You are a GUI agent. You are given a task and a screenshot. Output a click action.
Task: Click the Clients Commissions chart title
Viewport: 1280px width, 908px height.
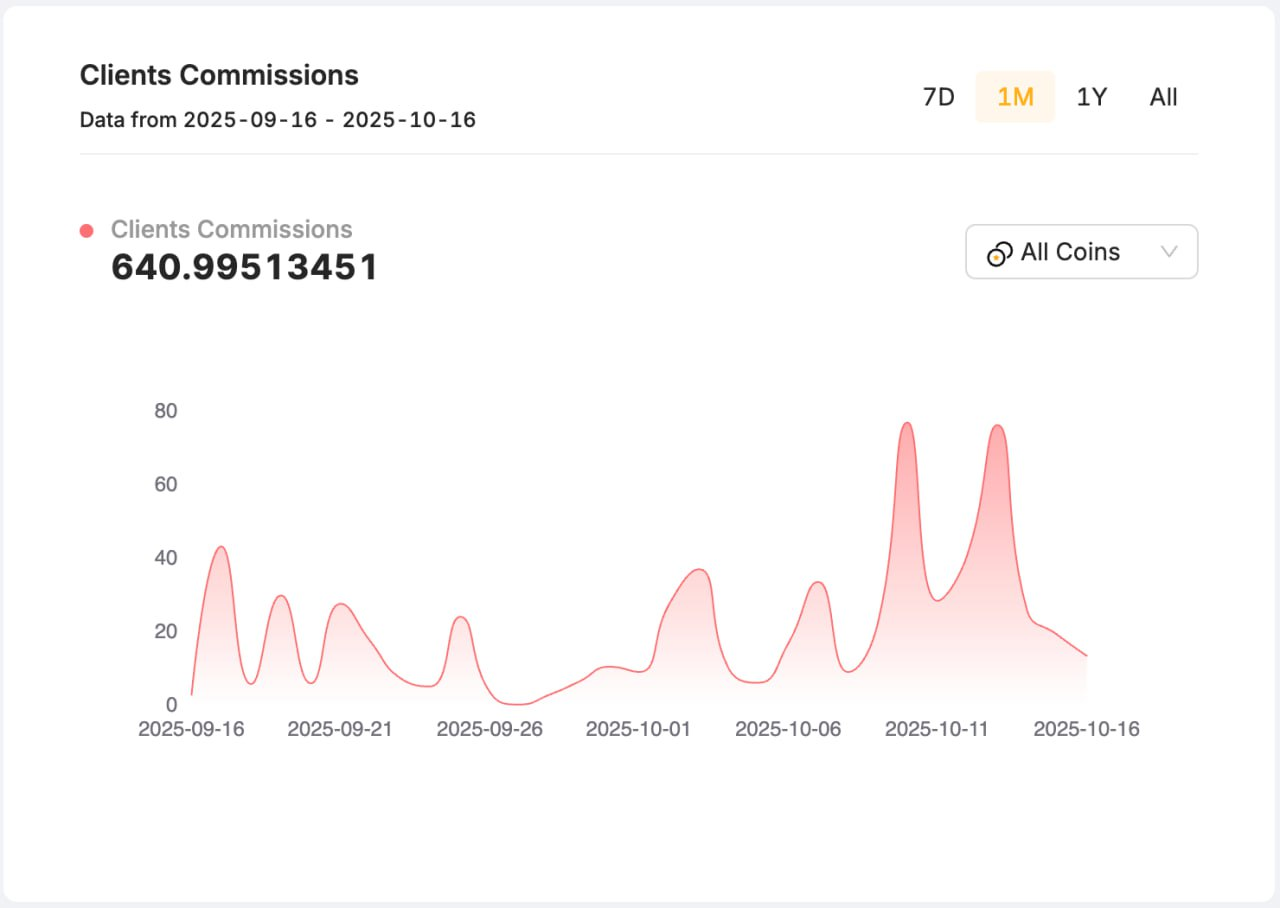[x=218, y=75]
